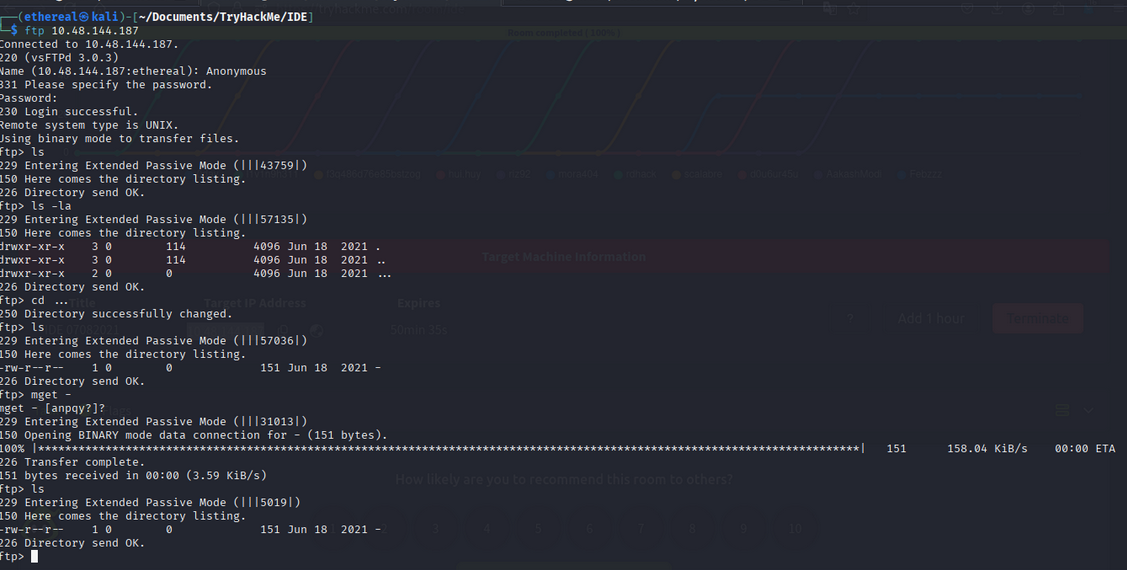Viewport: 1127px width, 570px height.
Task: Click the Target Machine Information banner
Action: tap(563, 257)
